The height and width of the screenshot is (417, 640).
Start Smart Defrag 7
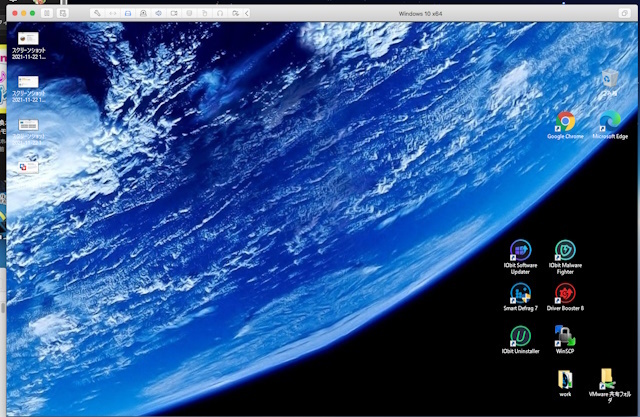[x=520, y=297]
